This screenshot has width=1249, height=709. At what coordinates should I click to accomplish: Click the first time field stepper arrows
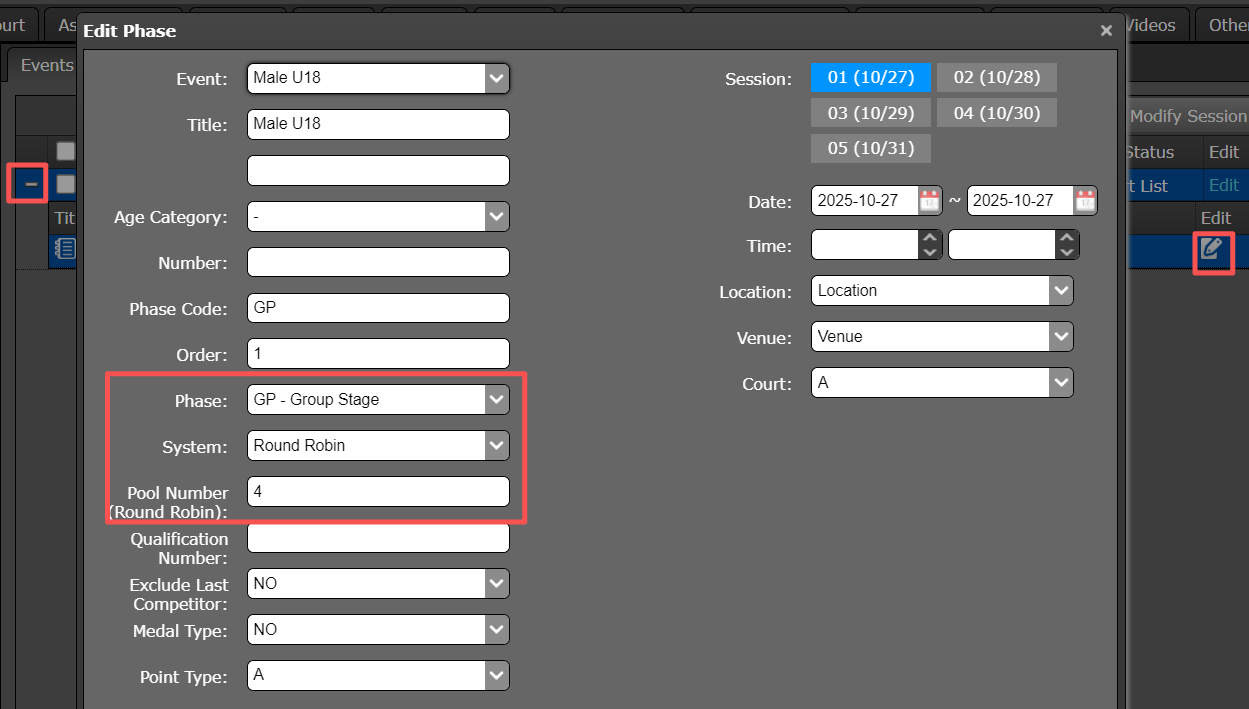pyautogui.click(x=930, y=245)
